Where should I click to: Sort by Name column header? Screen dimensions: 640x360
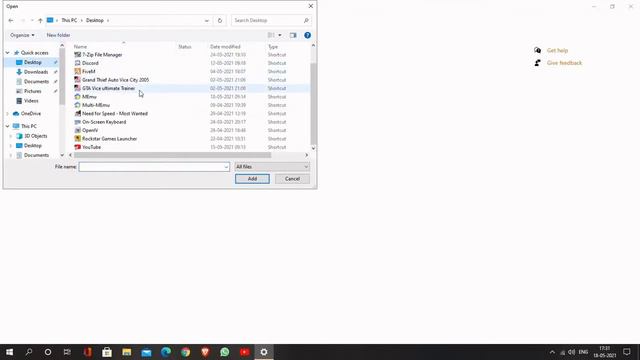80,47
